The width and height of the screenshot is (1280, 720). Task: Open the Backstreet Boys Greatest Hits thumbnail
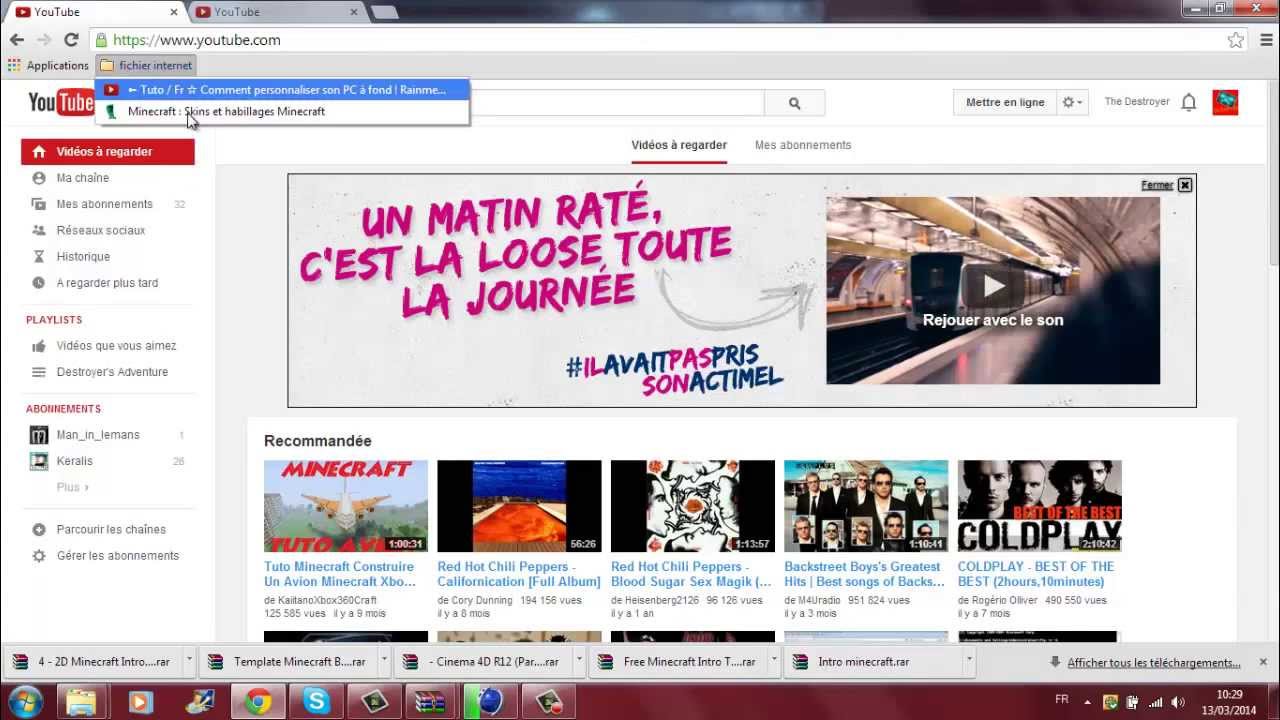point(866,506)
